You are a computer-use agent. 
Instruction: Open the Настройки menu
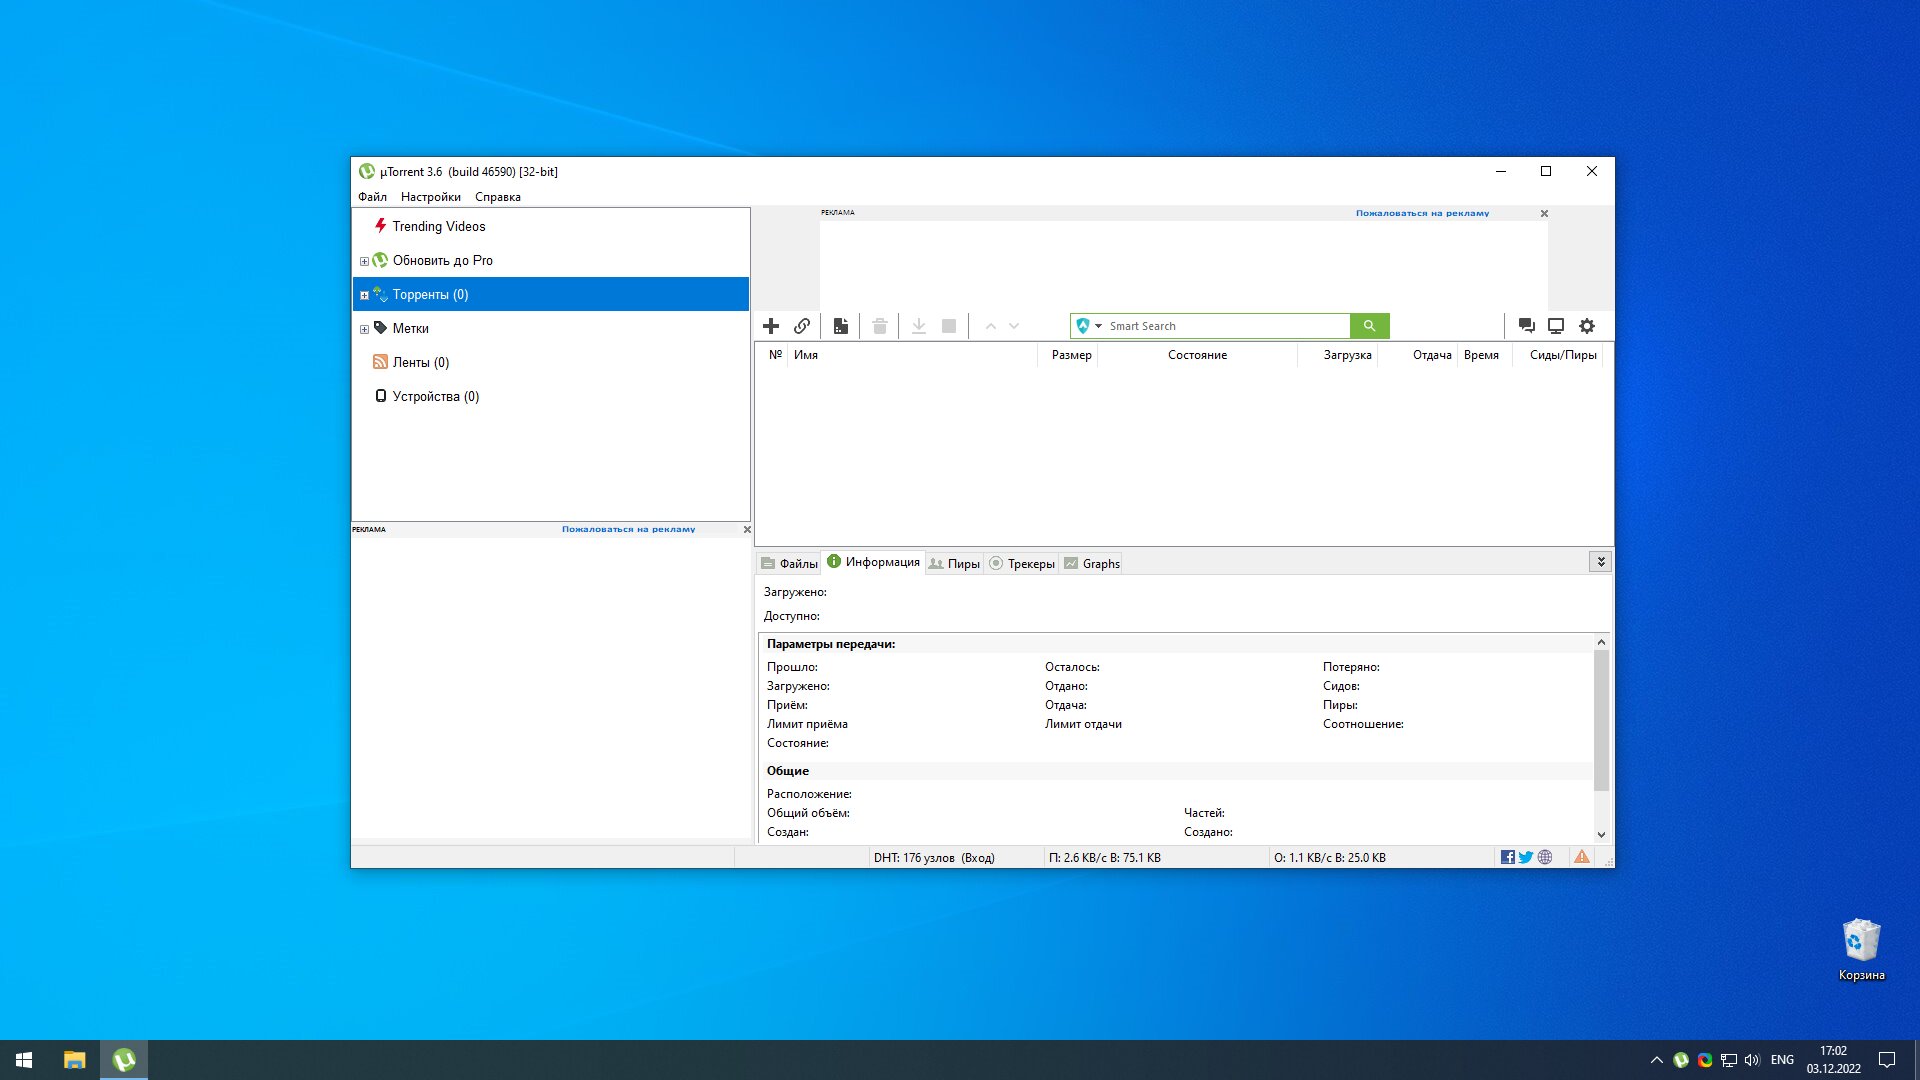coord(431,197)
